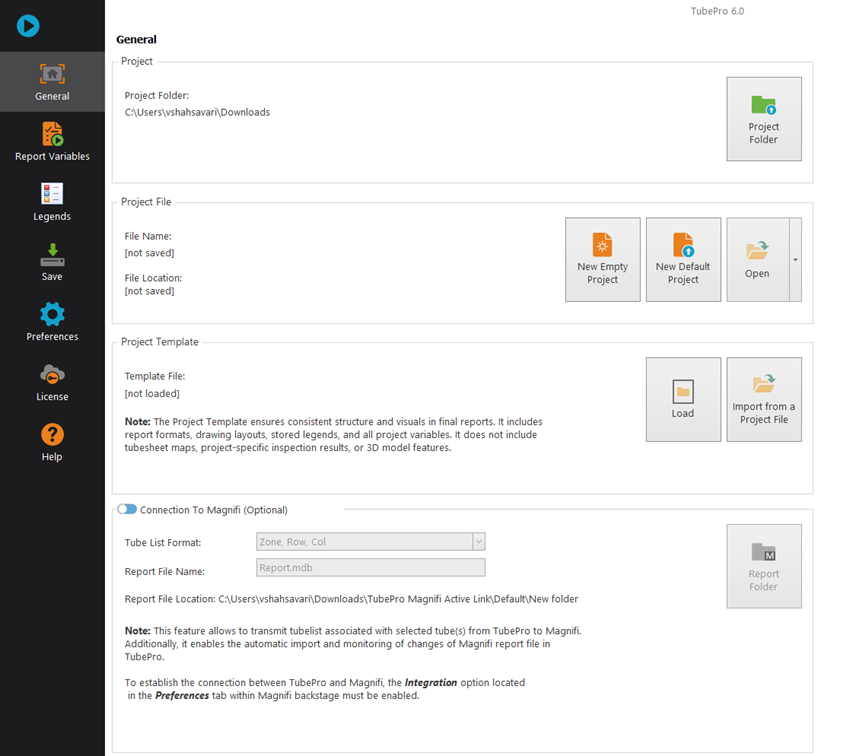The height and width of the screenshot is (756, 855).
Task: Create a New Empty Project
Action: 602,258
